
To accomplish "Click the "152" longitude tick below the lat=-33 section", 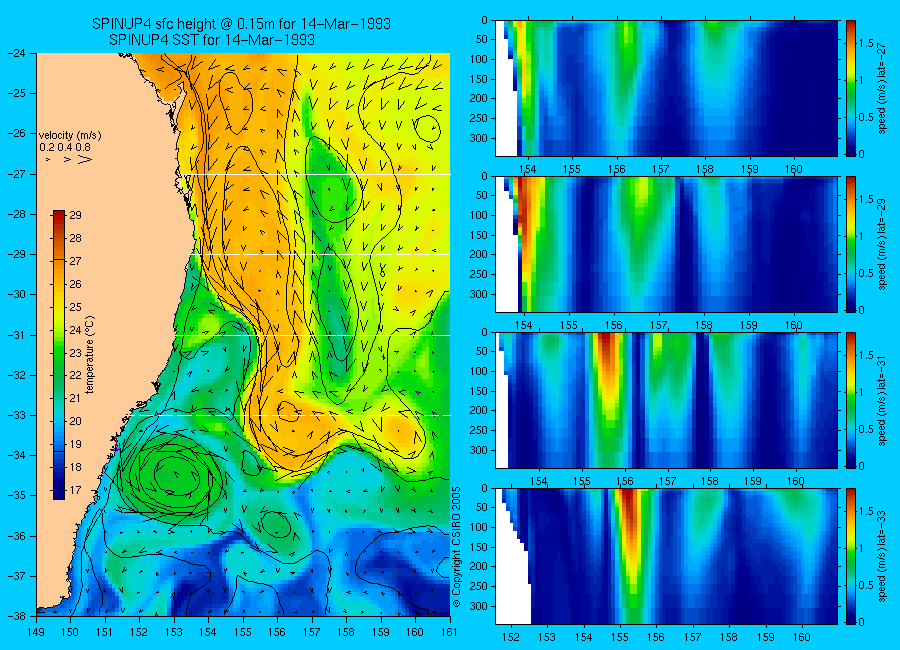I will pos(510,637).
